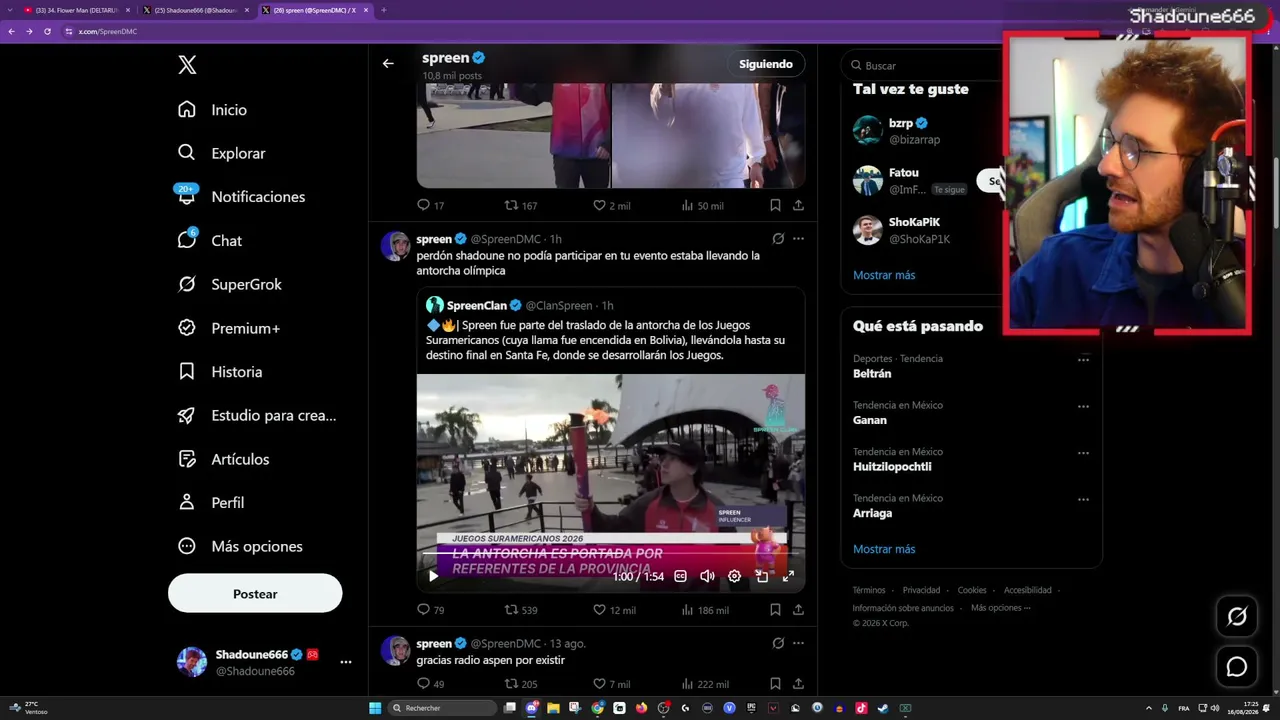Switch to the Flower Man (DELTARUNE) browser tab
Screen dimensions: 1280x720
(76, 10)
